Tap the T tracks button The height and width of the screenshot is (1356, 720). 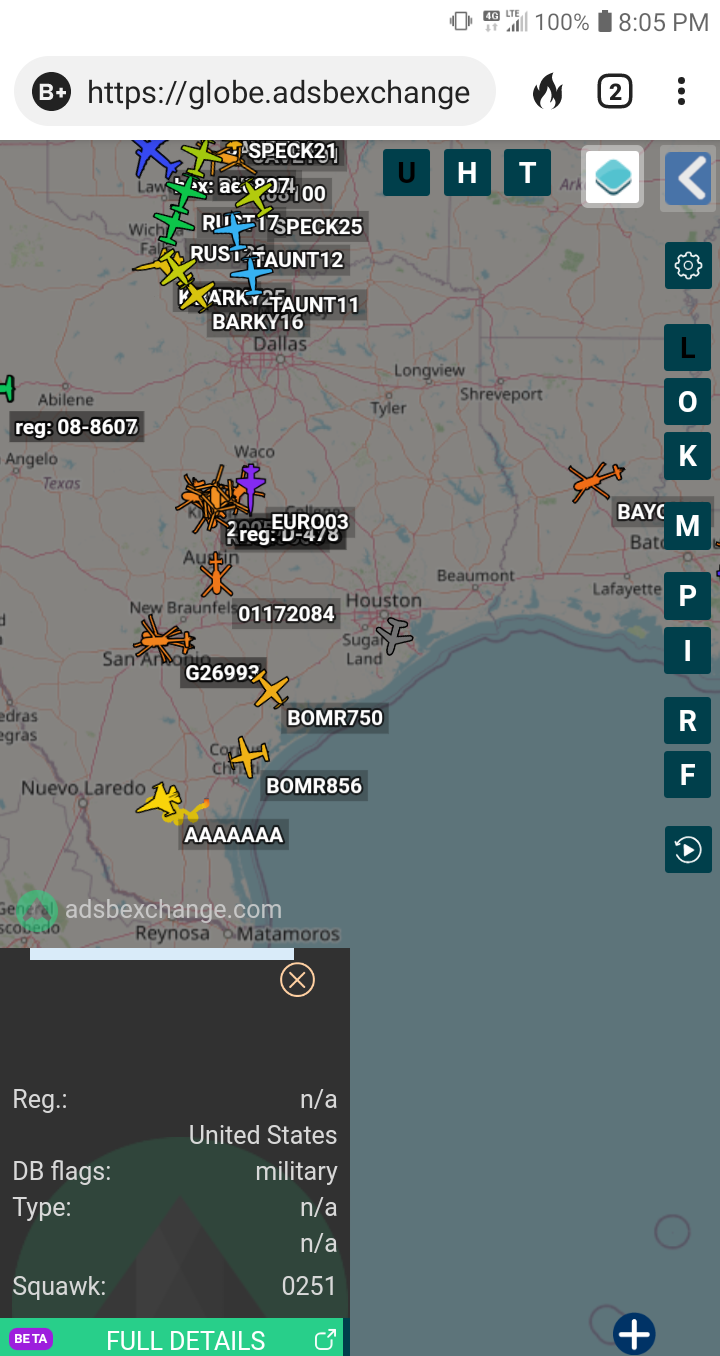(528, 172)
